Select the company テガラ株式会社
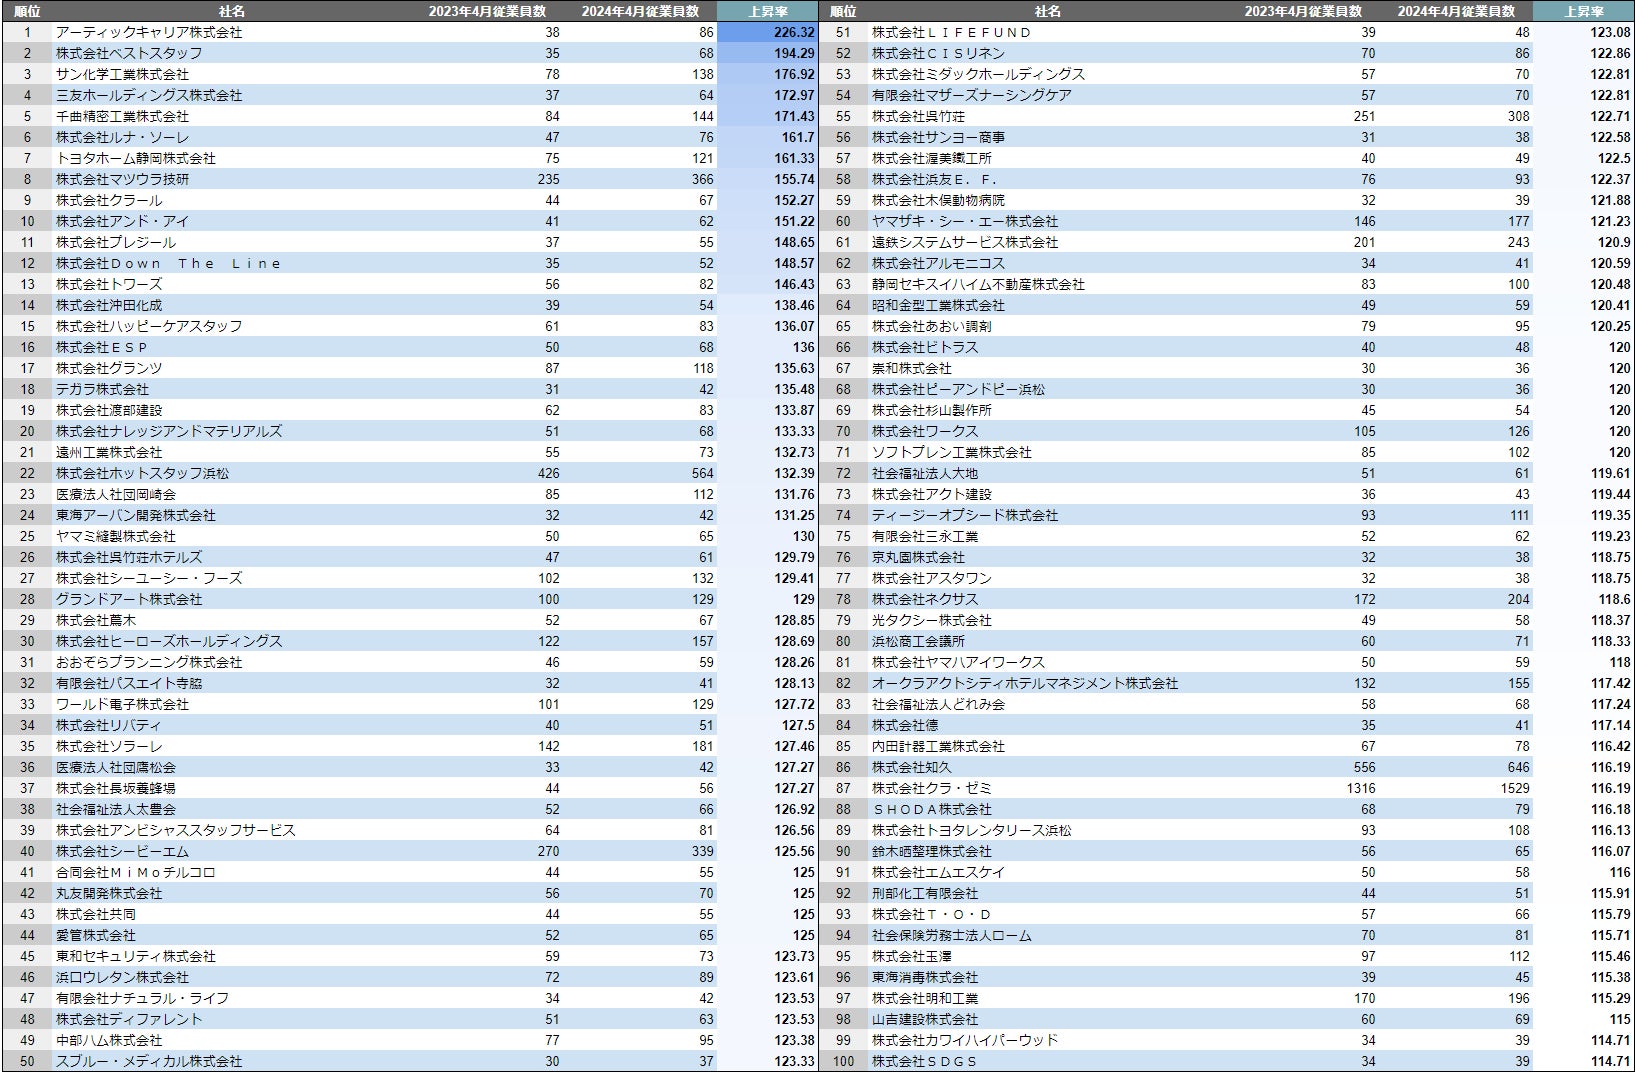The height and width of the screenshot is (1073, 1635). click(x=102, y=389)
